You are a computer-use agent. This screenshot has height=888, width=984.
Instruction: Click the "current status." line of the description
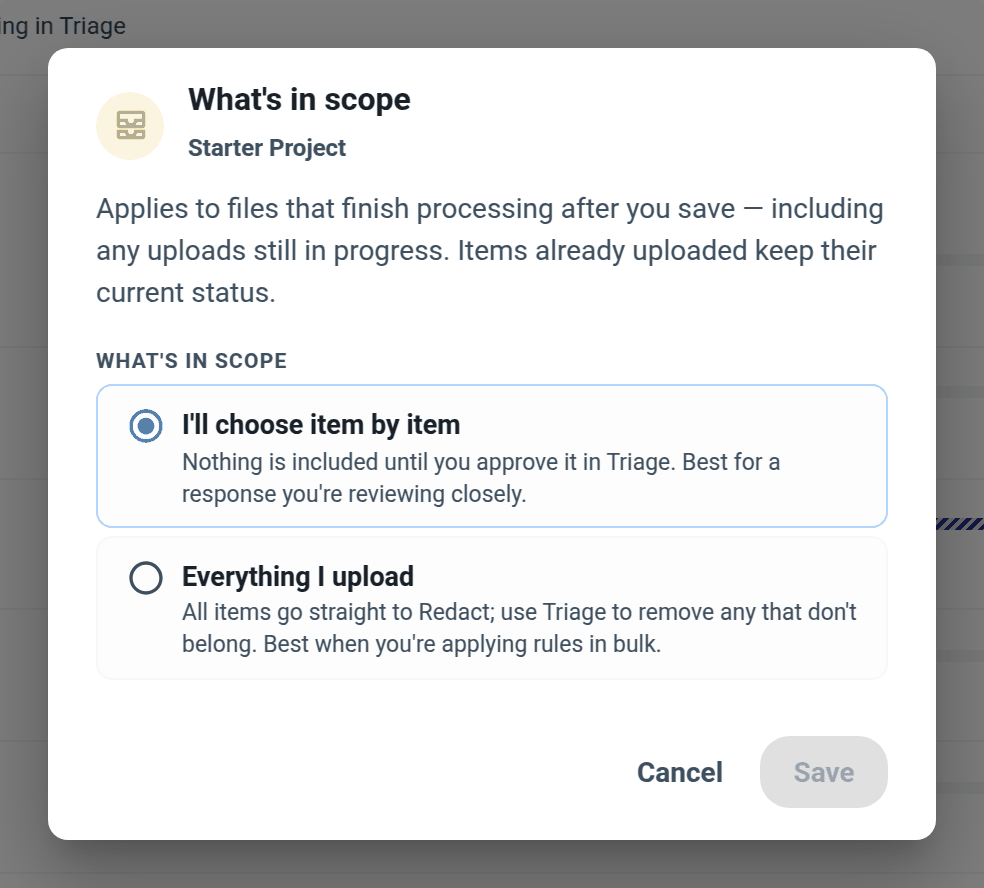click(186, 292)
